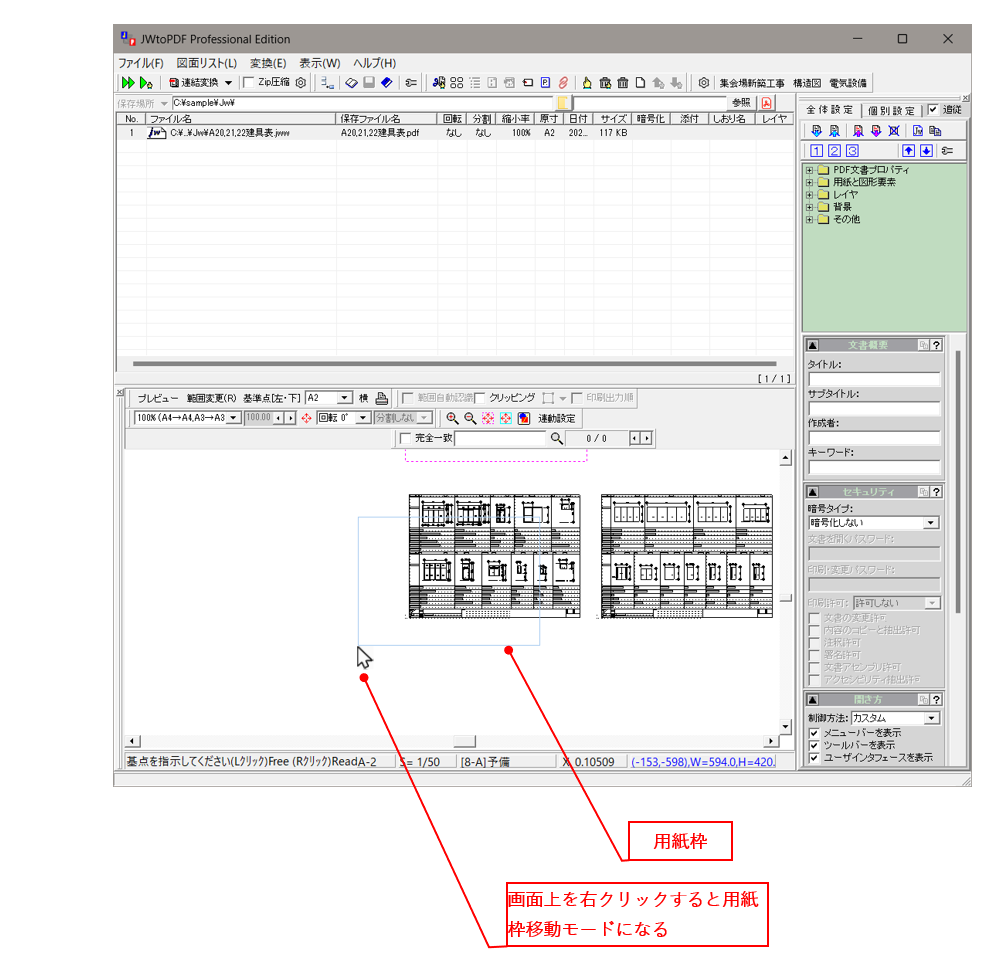Click the 連動設定 button
992x956 pixels.
click(557, 418)
